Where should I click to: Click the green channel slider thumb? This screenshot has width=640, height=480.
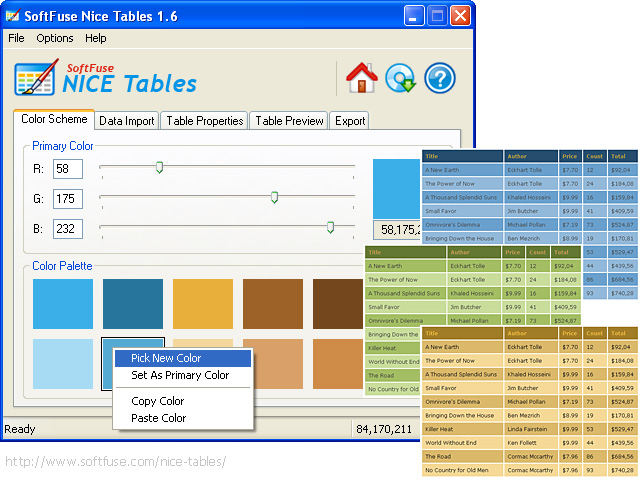pos(275,197)
